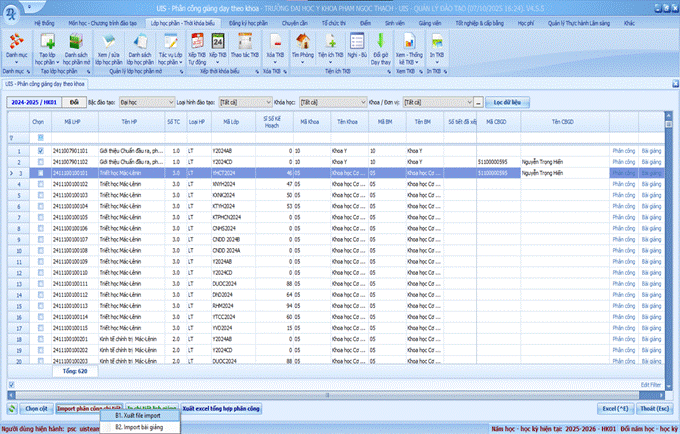This screenshot has height=434, width=680.
Task: Open Xếp thời khóa biểu group dialog launcher
Action: tap(257, 72)
